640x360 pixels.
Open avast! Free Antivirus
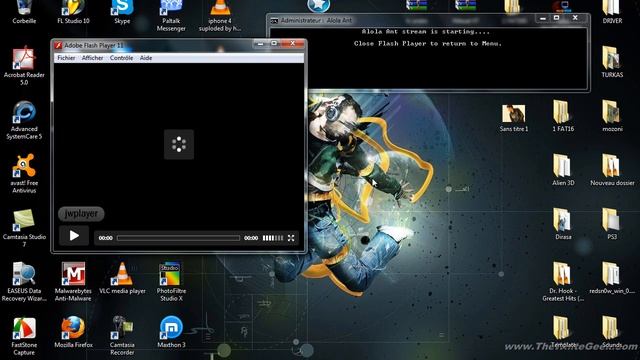tap(24, 174)
